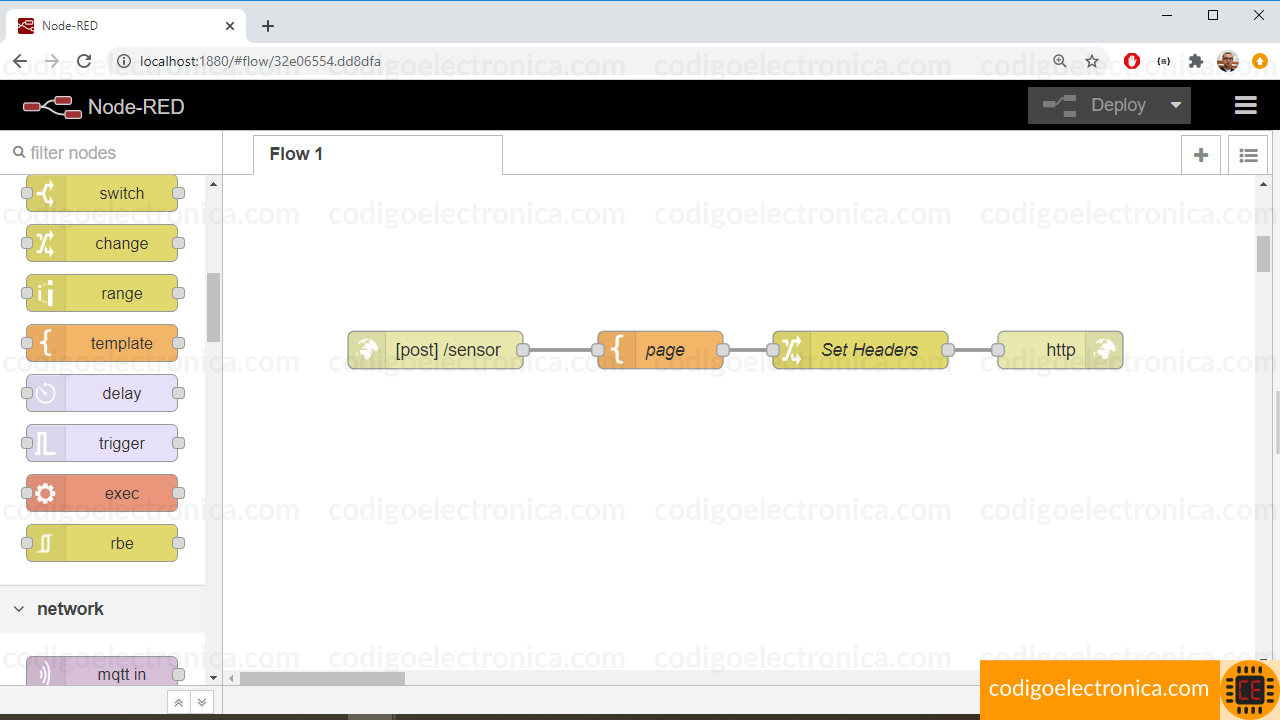Select the switch node in palette
The image size is (1280, 720).
point(102,193)
